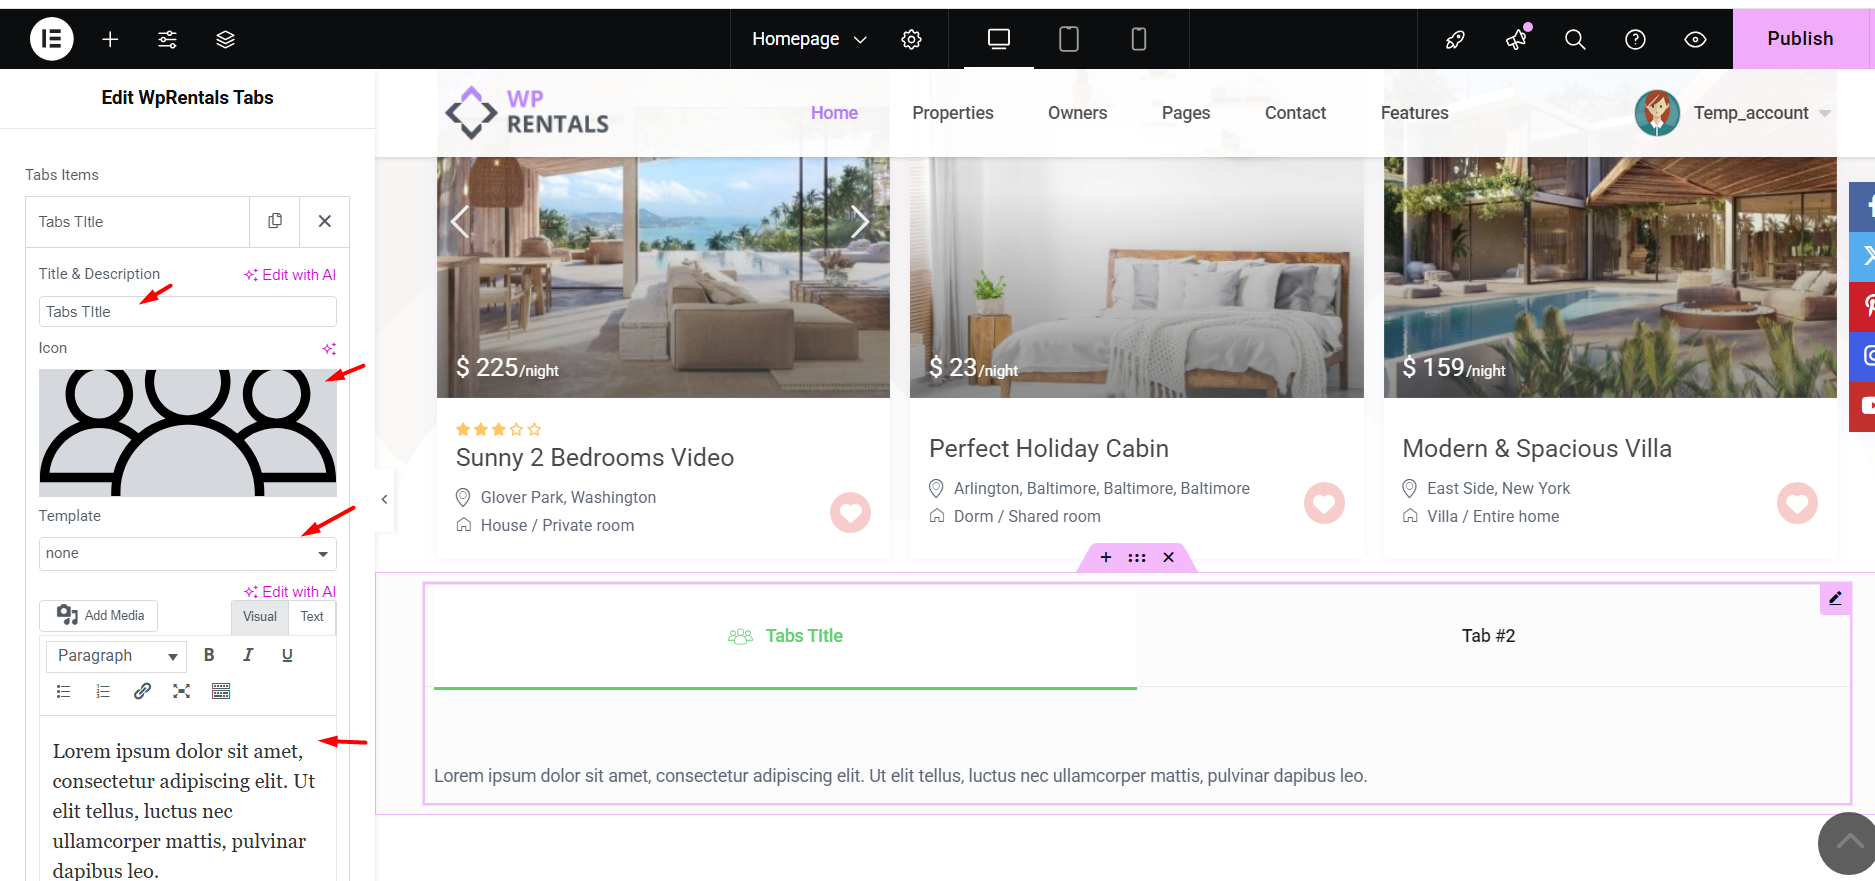Edit the title with AI link

pos(290,275)
